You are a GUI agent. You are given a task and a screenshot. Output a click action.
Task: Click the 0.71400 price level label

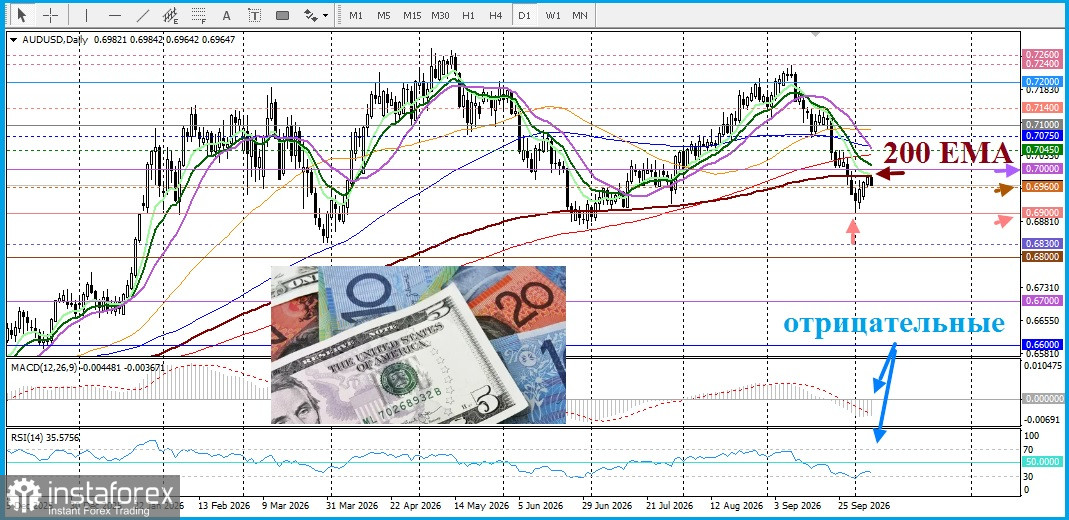click(1041, 108)
